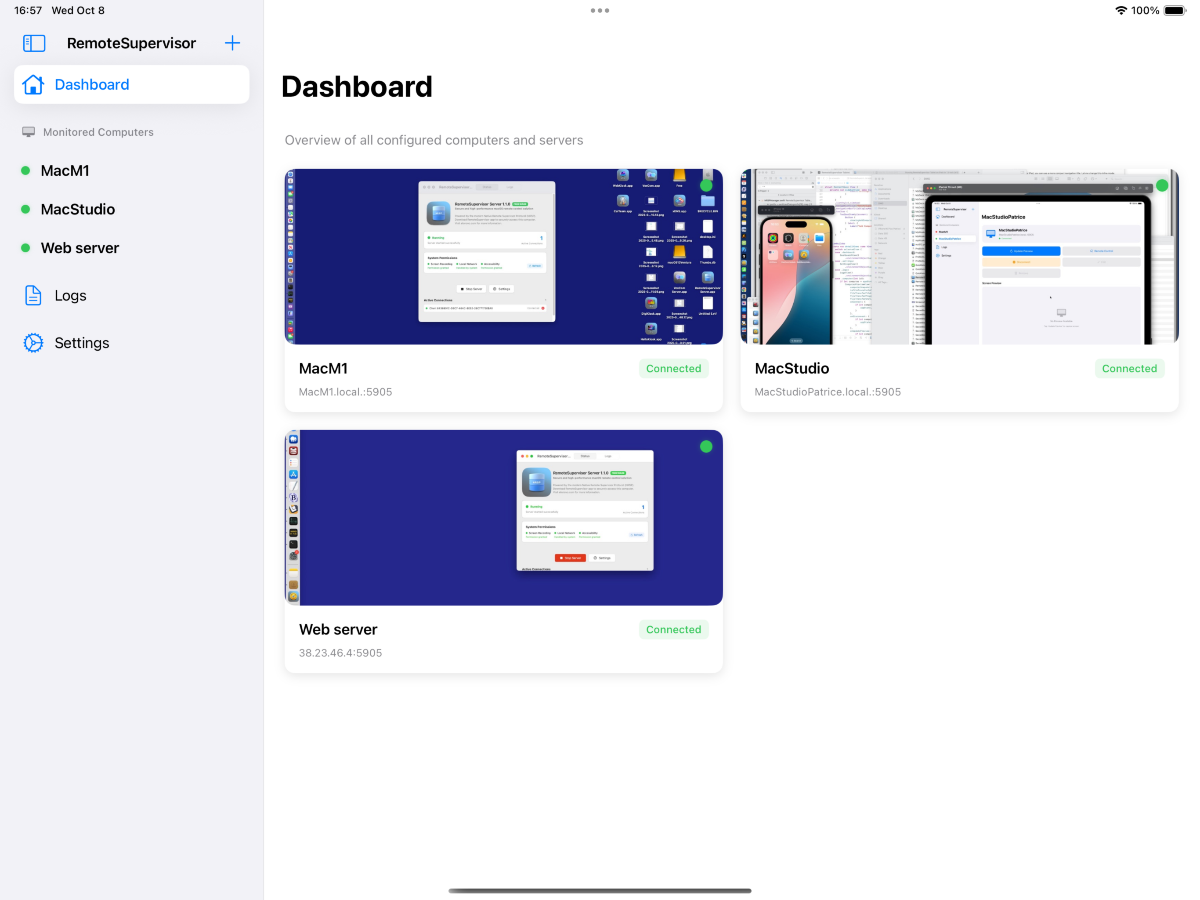Click the Connected badge on MacM1 card
This screenshot has width=1200, height=900.
pyautogui.click(x=673, y=369)
